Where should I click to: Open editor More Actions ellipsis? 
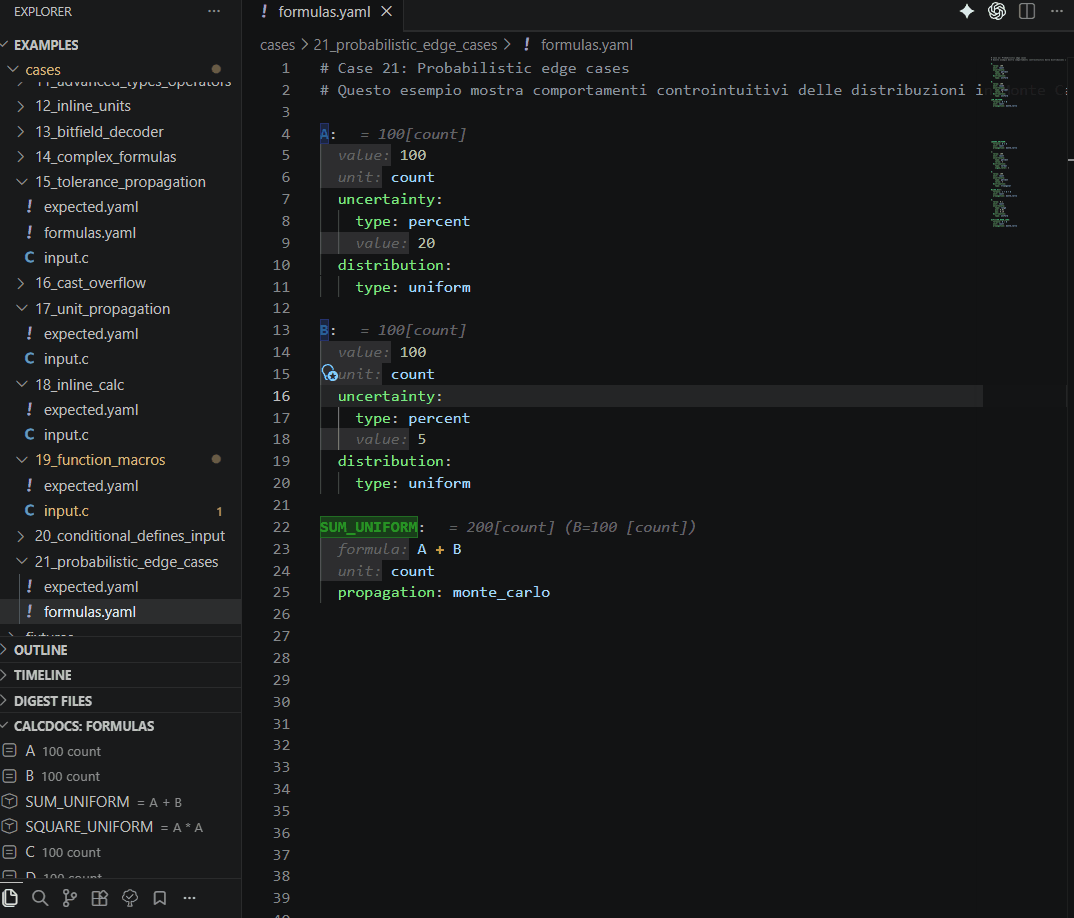(x=1057, y=11)
